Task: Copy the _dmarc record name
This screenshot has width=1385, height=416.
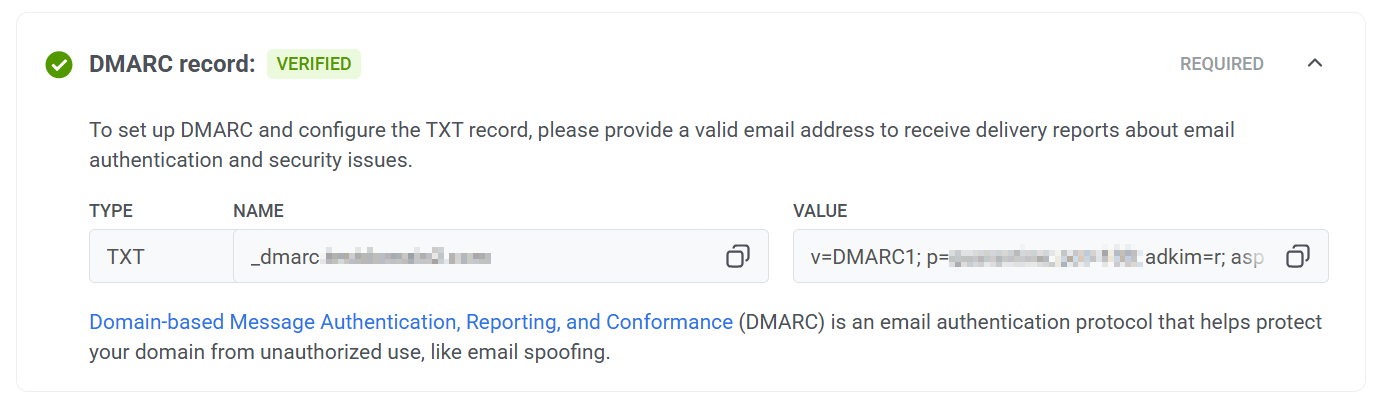Action: click(737, 257)
